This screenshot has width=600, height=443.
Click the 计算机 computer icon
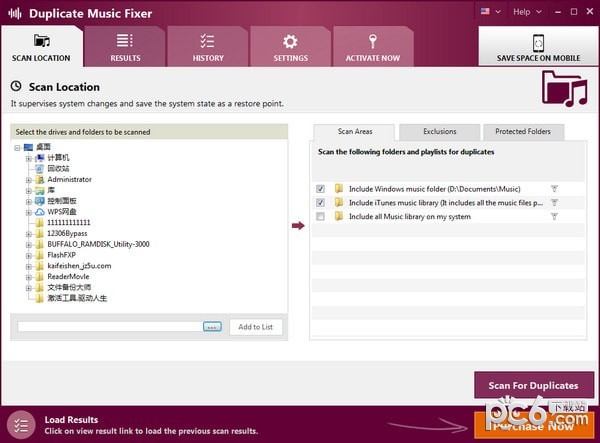pyautogui.click(x=40, y=158)
